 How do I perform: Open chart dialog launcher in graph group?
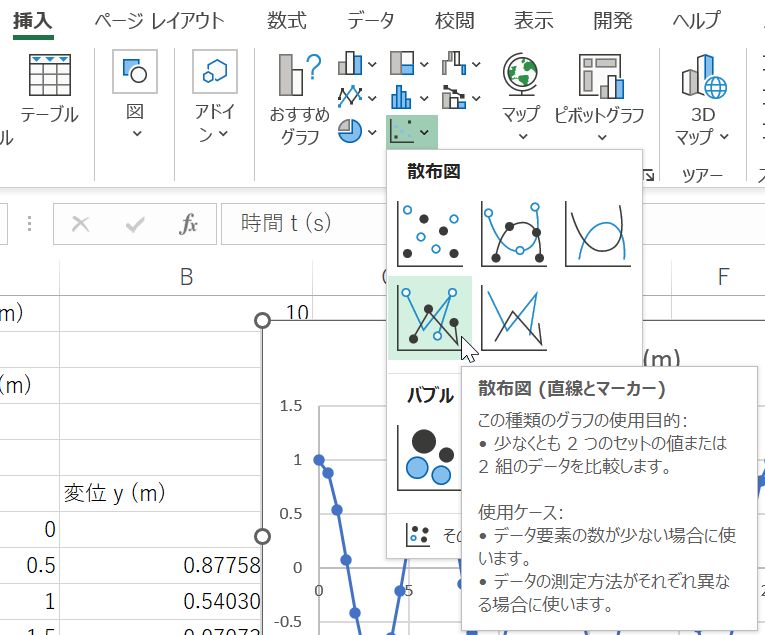(x=648, y=175)
